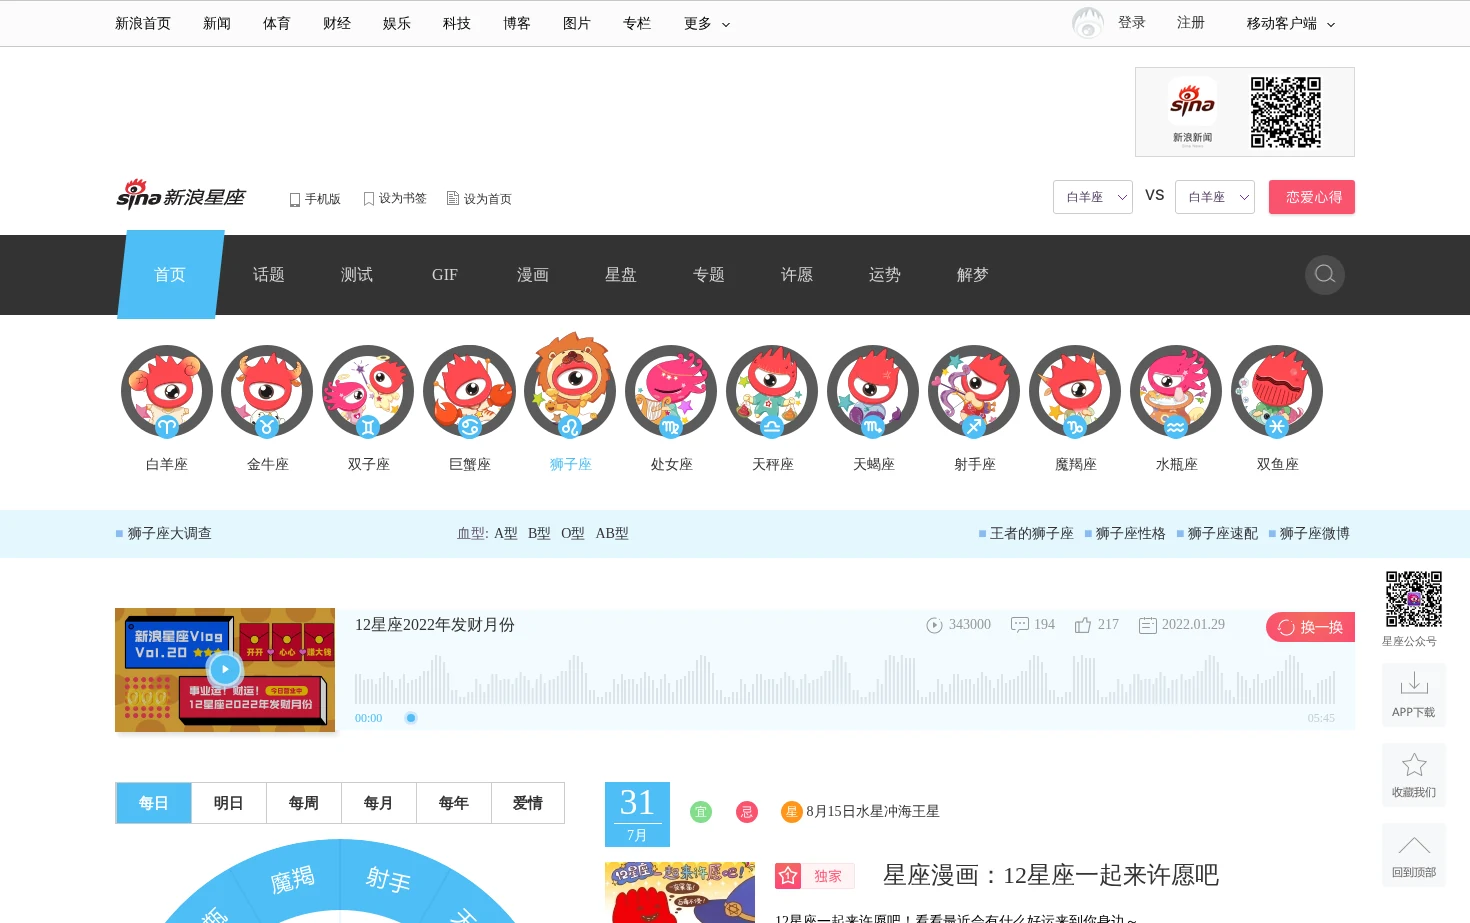Viewport: 1470px width, 923px height.
Task: Click the 新浪星座 sina logo
Action: pos(181,195)
